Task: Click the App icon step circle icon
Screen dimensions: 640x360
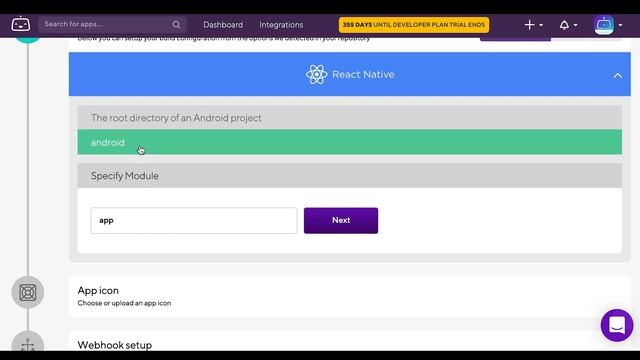Action: click(x=28, y=292)
